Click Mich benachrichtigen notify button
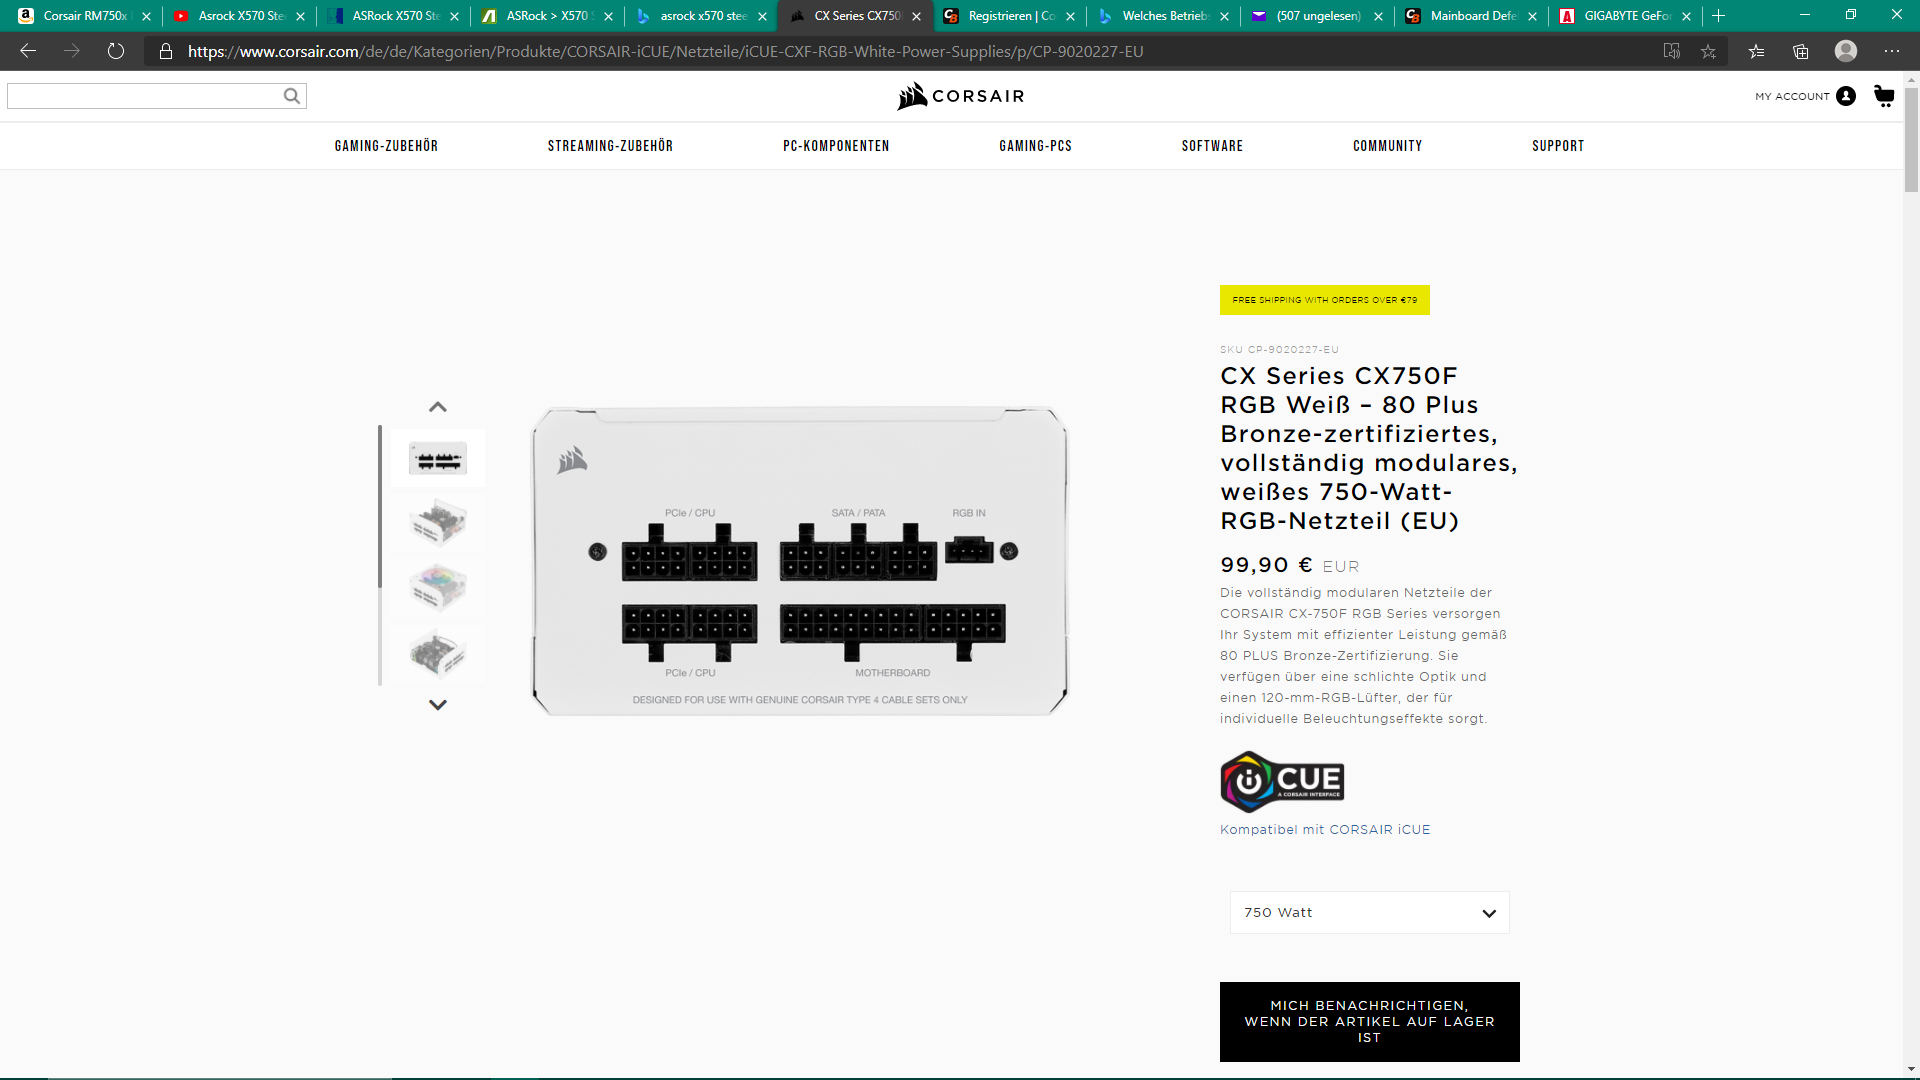This screenshot has height=1080, width=1920. point(1369,1021)
